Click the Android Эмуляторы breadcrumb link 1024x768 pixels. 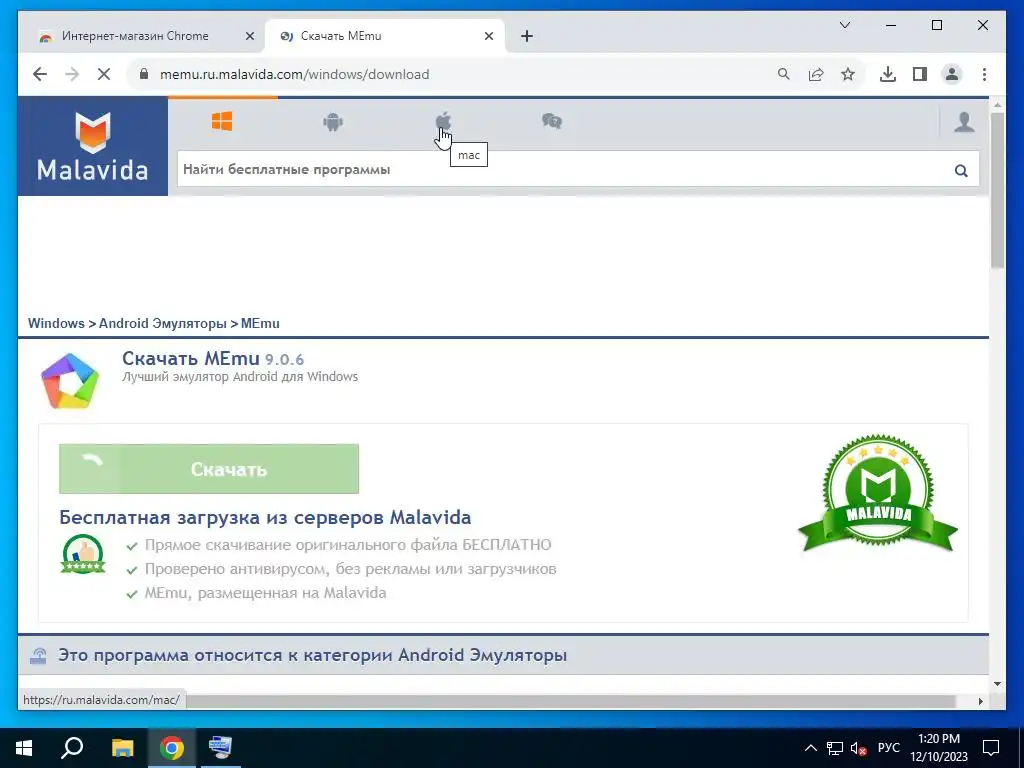pos(163,323)
